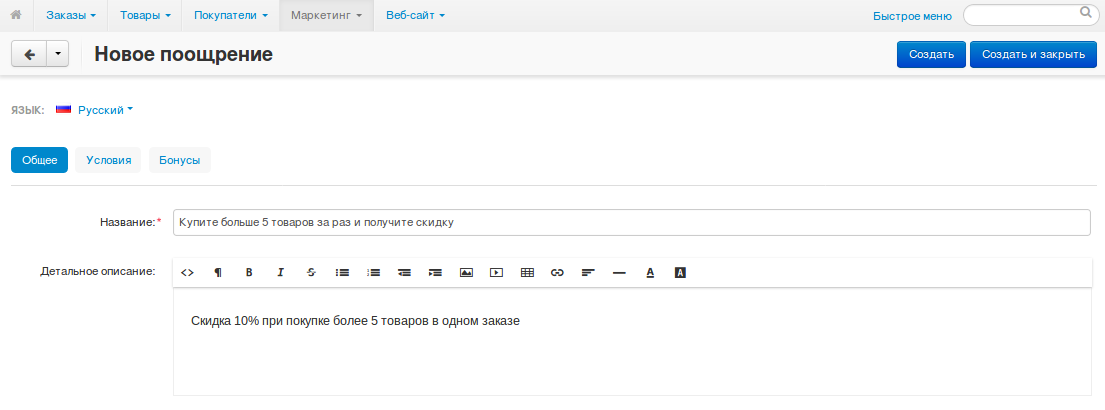Open text alignment options
The width and height of the screenshot is (1105, 410).
(x=588, y=273)
